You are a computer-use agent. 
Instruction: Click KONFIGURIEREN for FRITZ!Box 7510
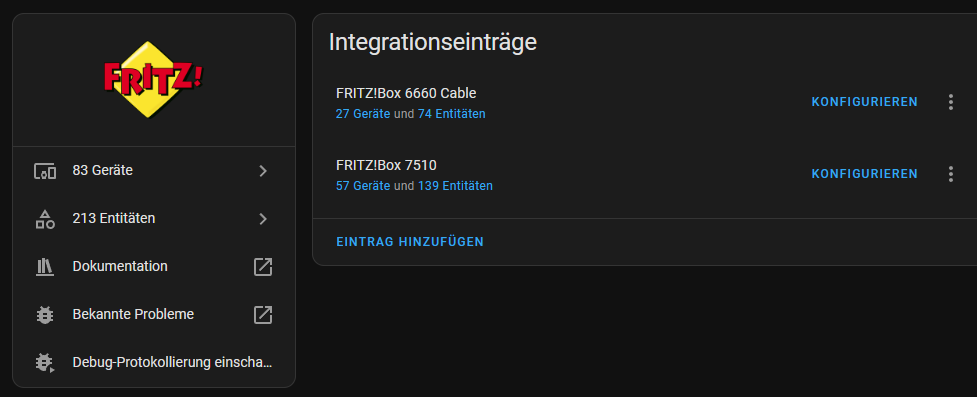pos(864,174)
